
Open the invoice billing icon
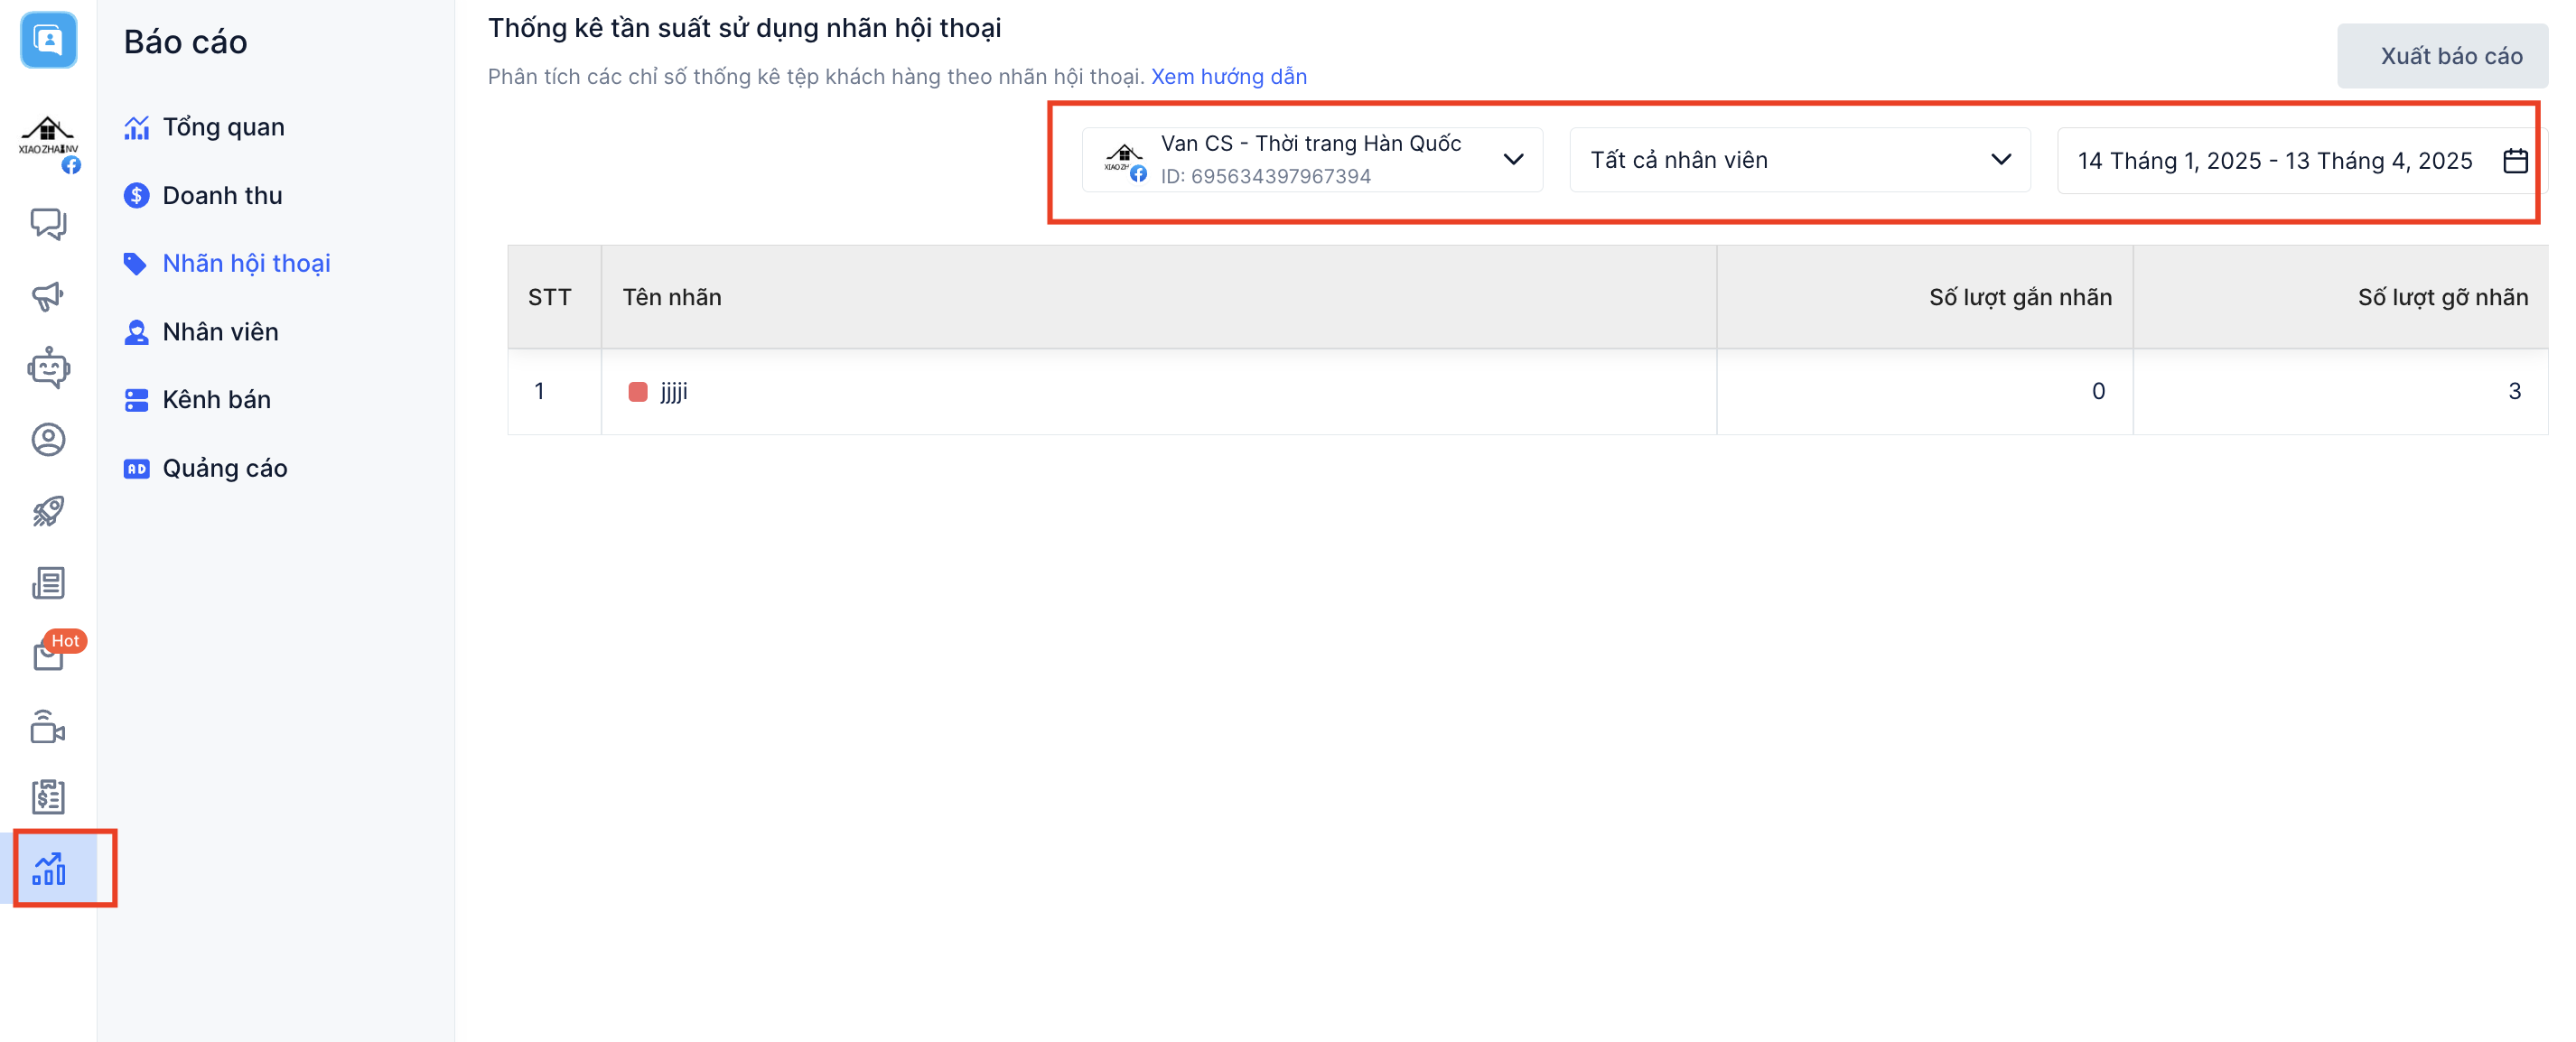[48, 797]
